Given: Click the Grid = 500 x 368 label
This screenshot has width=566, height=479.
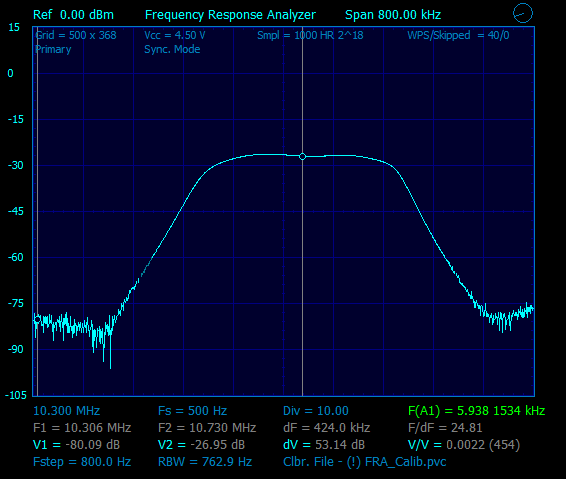Looking at the screenshot, I should point(76,35).
